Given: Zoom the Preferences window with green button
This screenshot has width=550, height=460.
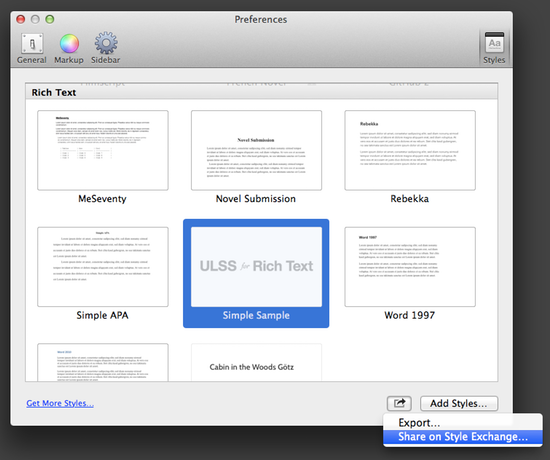Looking at the screenshot, I should [50, 19].
